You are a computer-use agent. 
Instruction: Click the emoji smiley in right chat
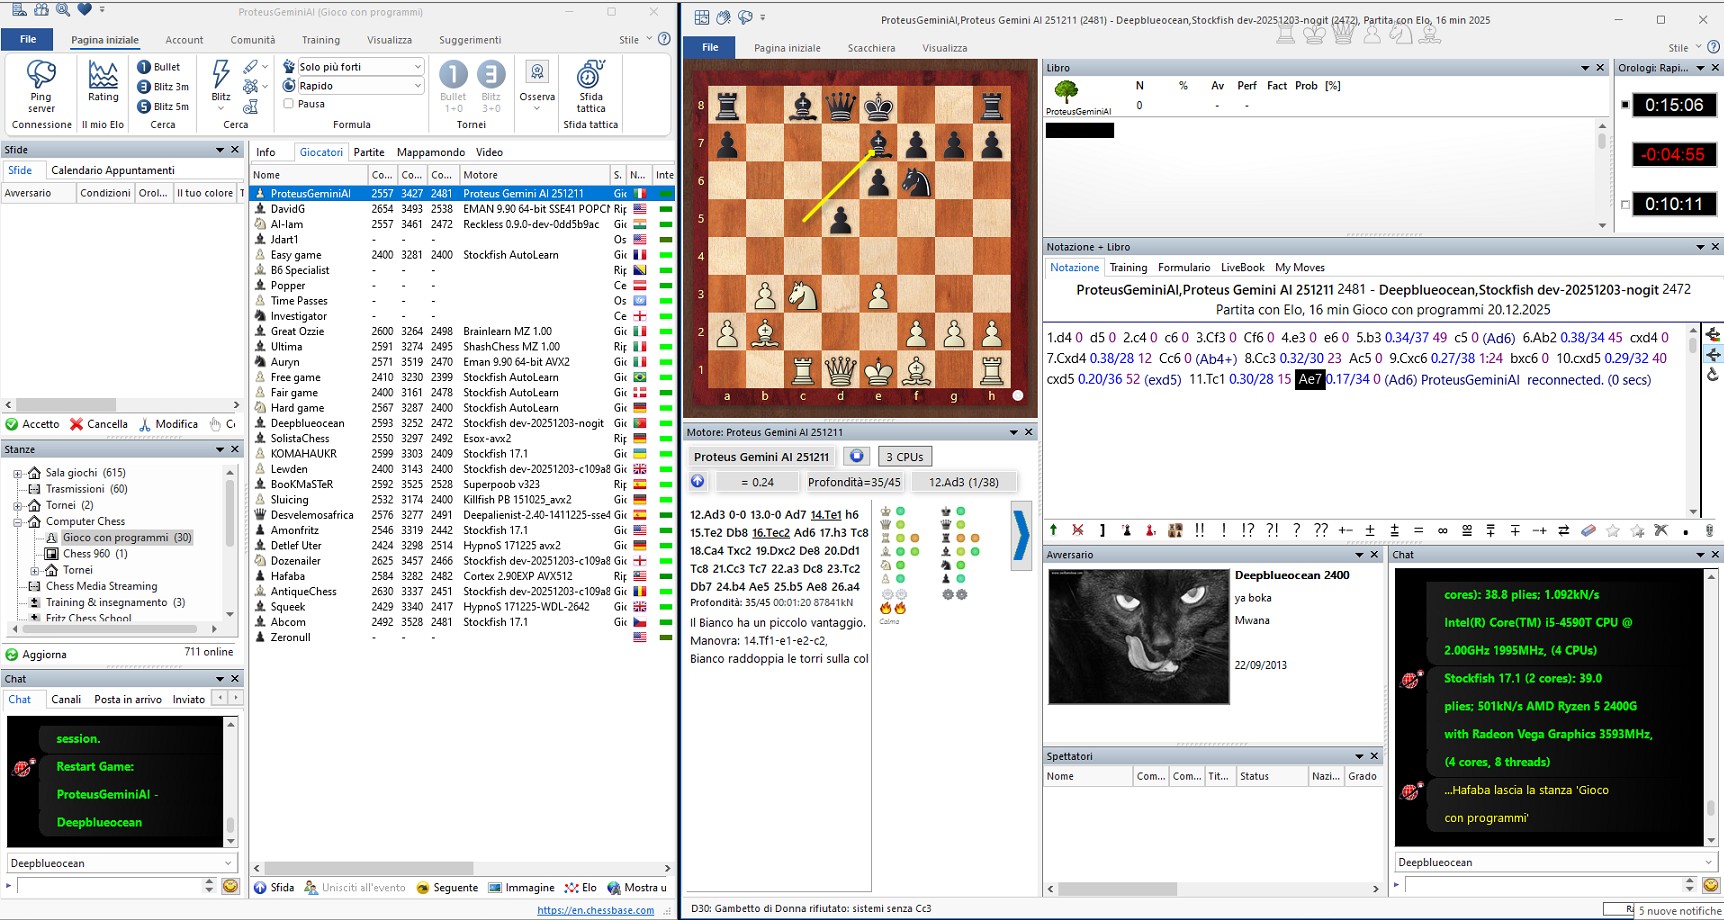tap(1710, 885)
